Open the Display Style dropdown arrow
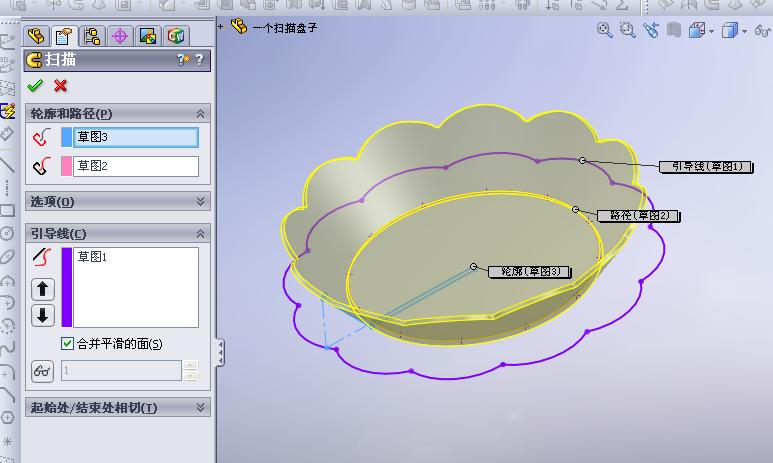 744,32
